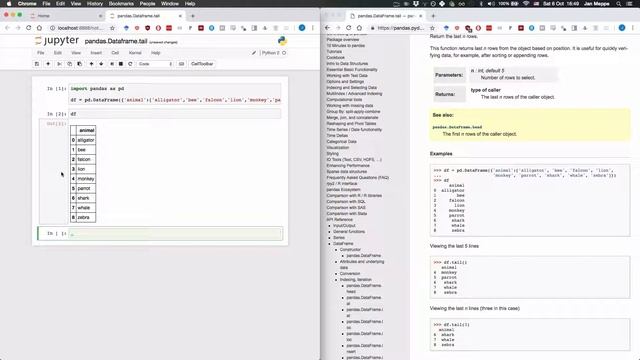Rename the notebook title pandas.Dataframe.tail
640x360 pixels.
pos(116,41)
